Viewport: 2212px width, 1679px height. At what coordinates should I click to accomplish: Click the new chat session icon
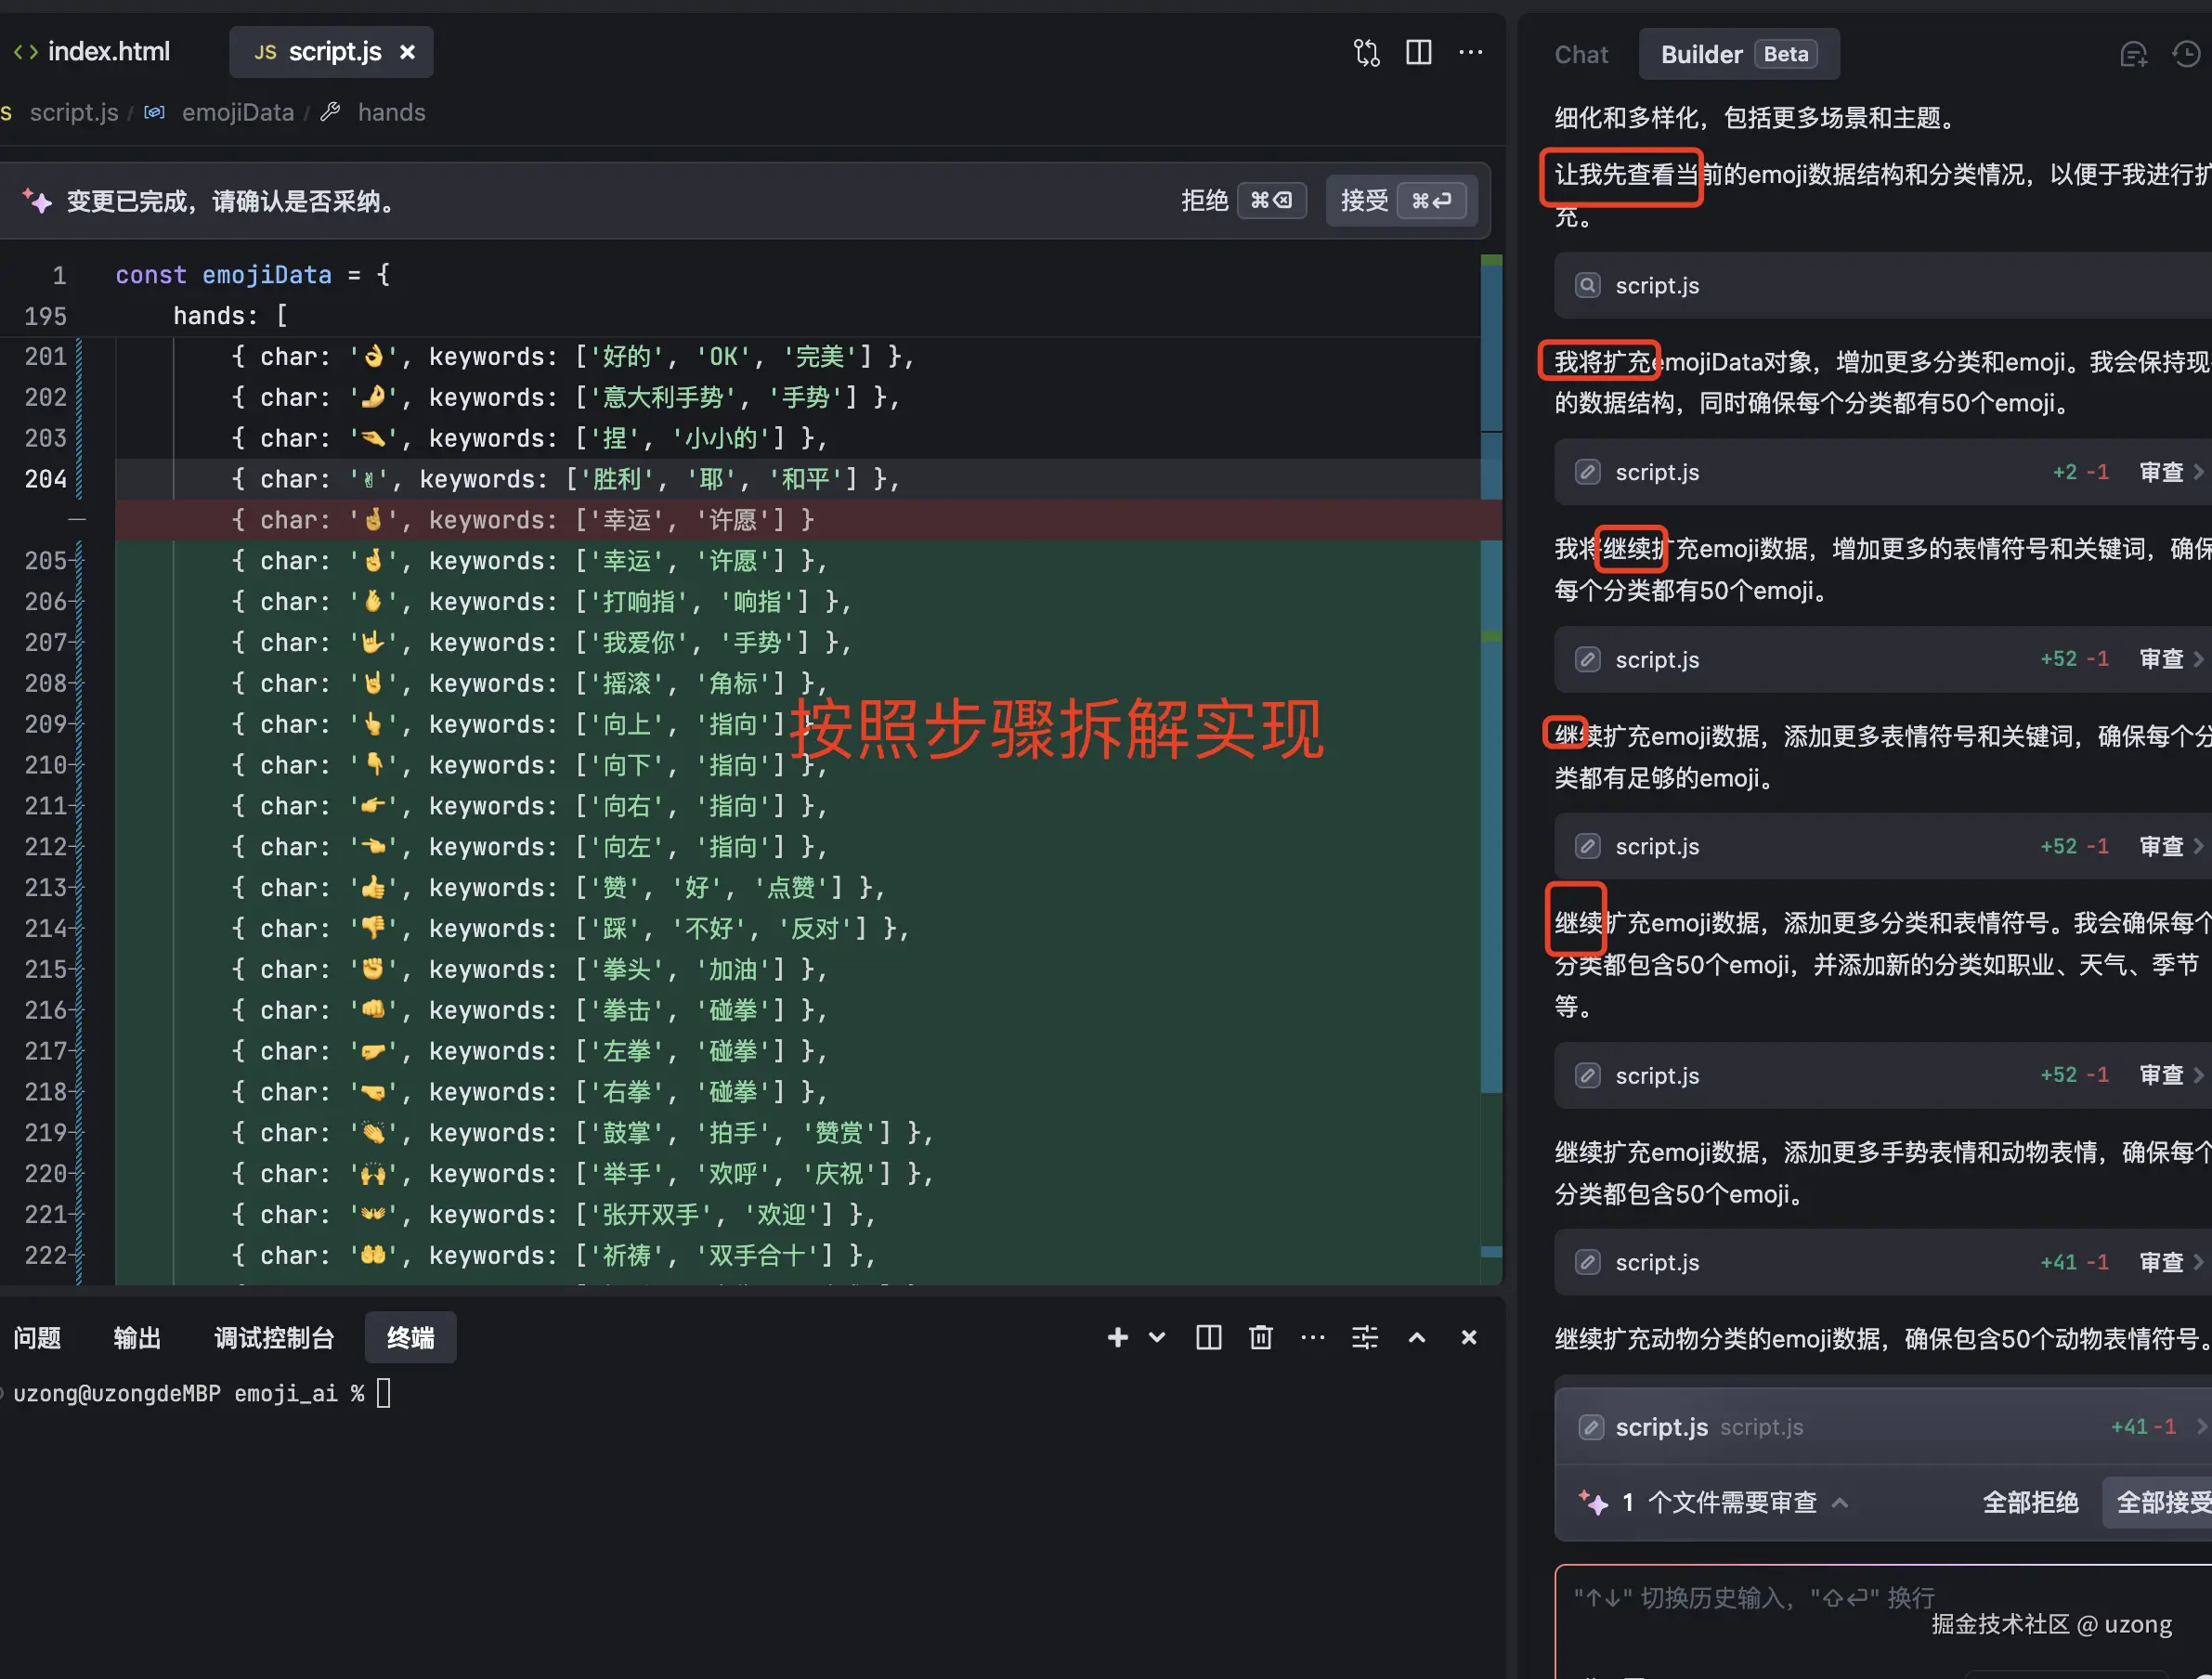2133,55
